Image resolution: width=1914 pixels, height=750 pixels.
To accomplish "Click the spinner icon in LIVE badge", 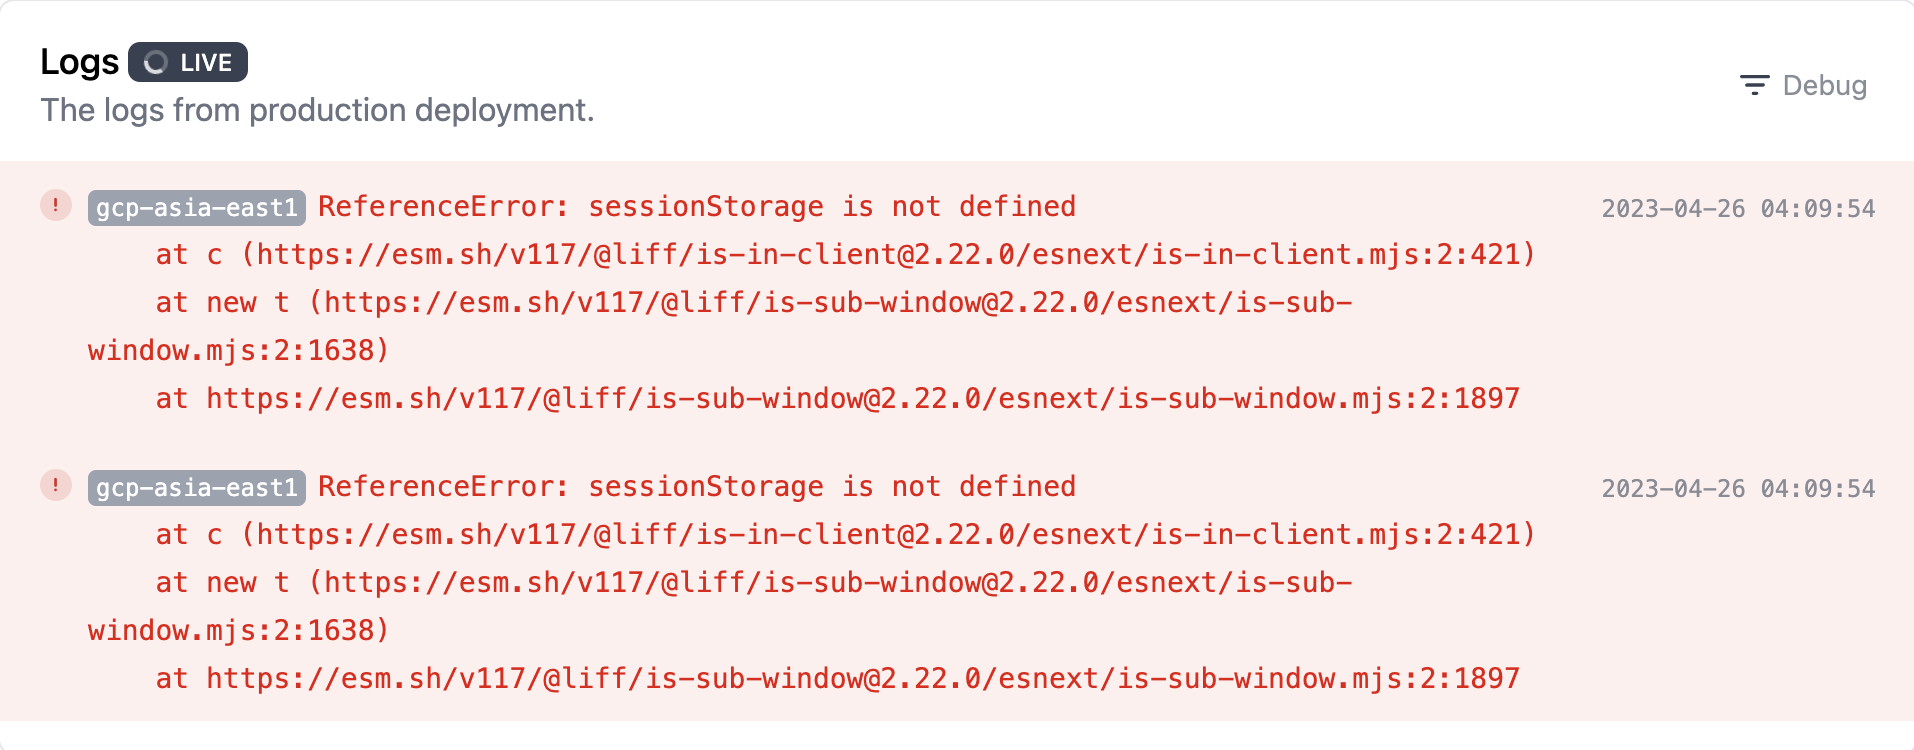I will tap(156, 63).
